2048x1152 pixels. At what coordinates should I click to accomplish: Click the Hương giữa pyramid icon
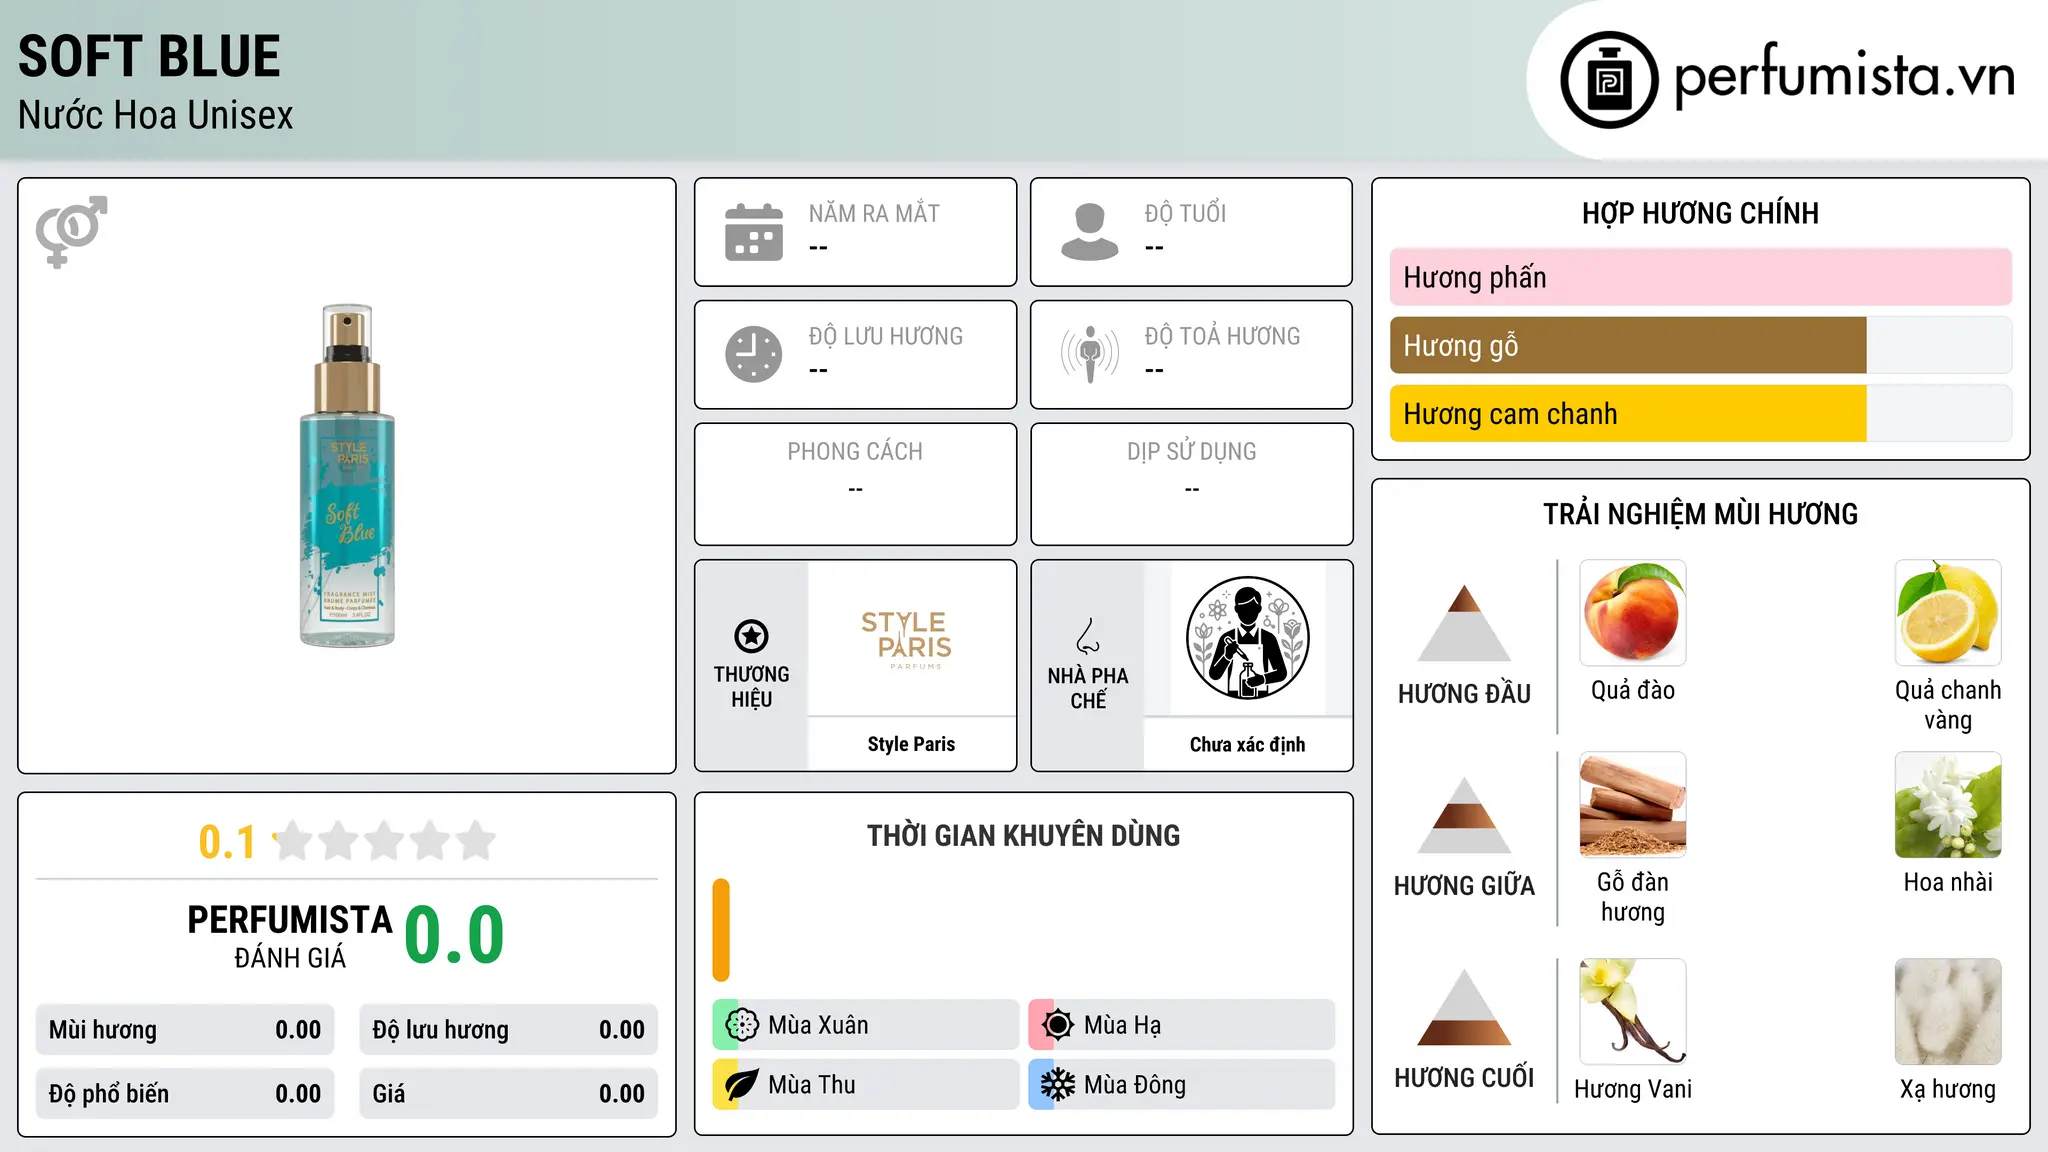click(x=1464, y=814)
